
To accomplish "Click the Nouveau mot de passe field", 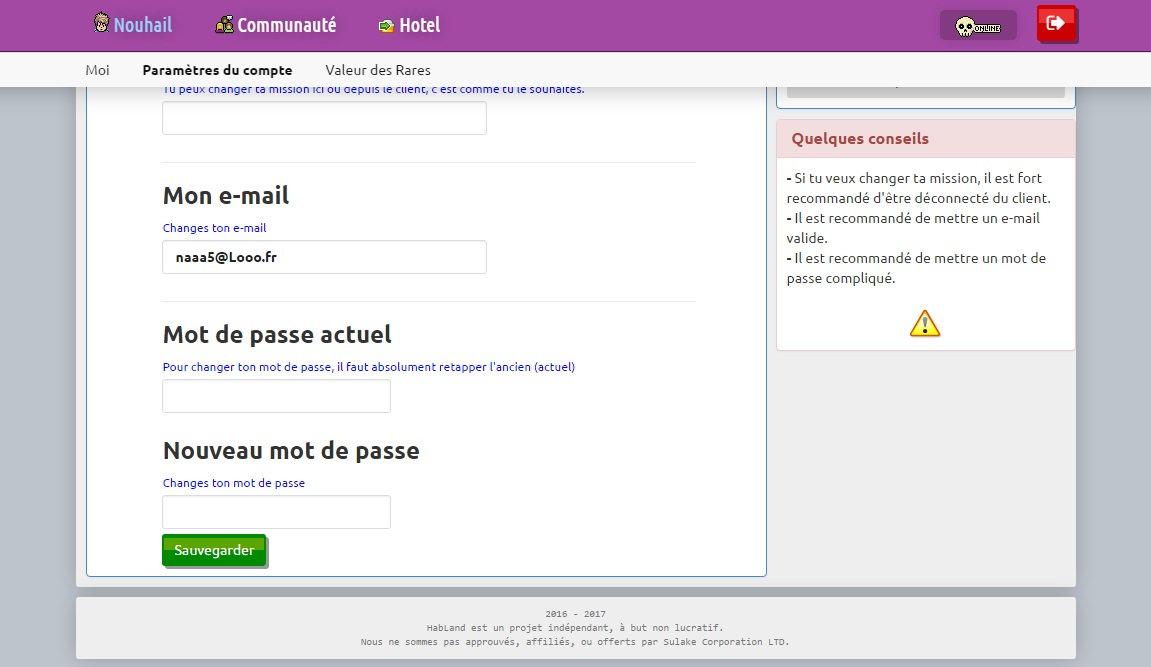I will tap(276, 512).
